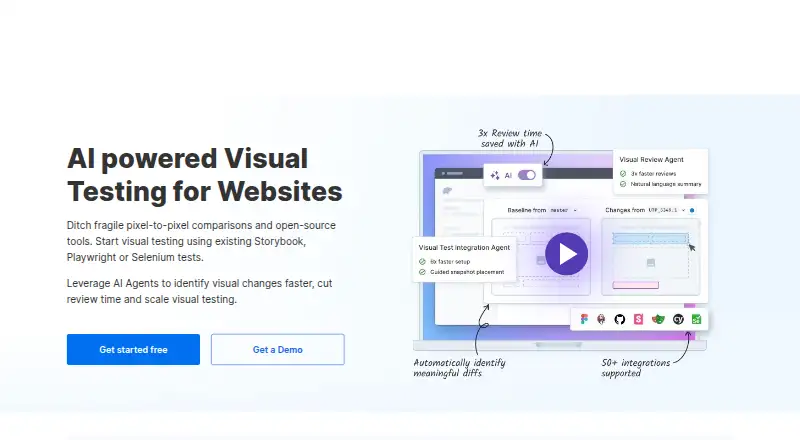Click the 'AI powered Visual Testing for Websites' heading
The image size is (800, 440).
[x=204, y=175]
